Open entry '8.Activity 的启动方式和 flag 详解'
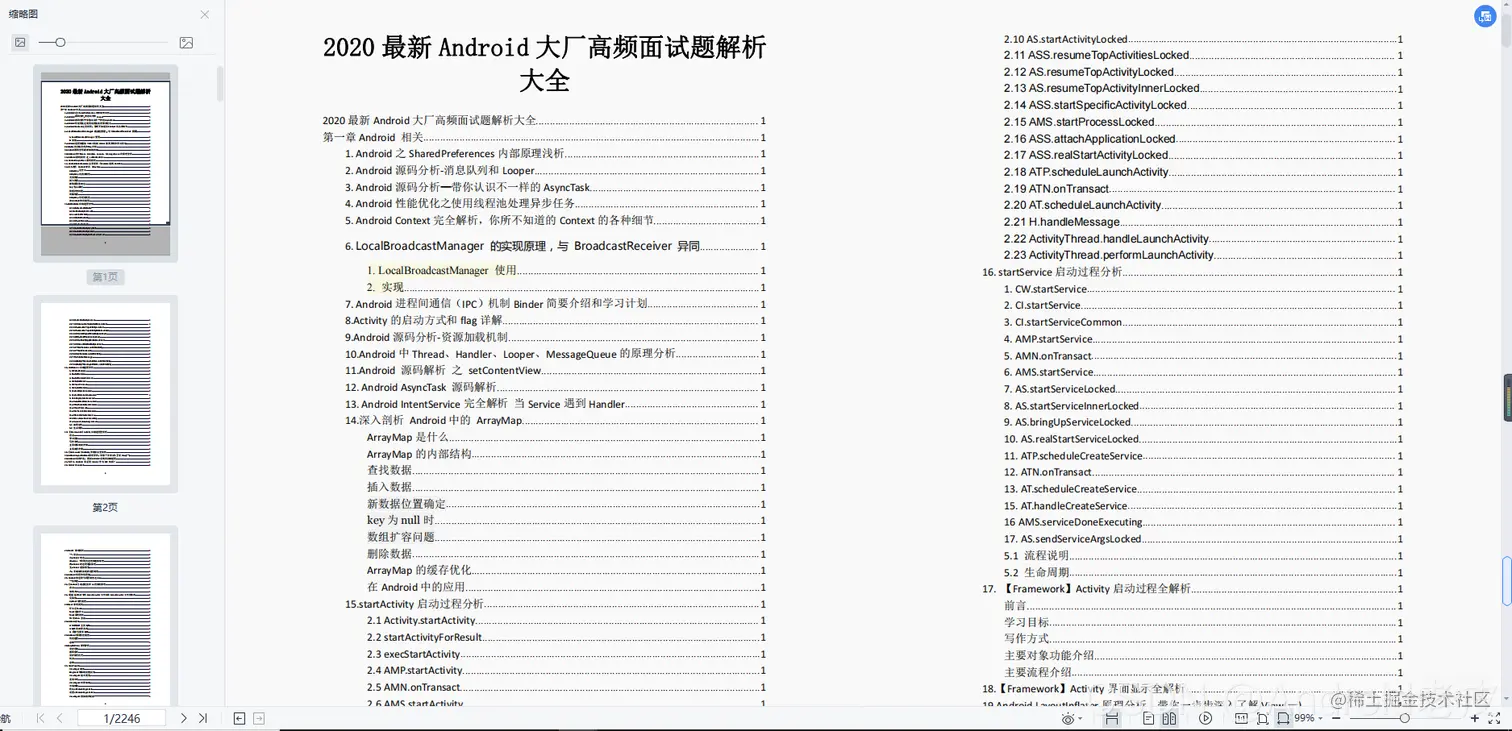Screen dimensions: 1512x731 point(423,321)
